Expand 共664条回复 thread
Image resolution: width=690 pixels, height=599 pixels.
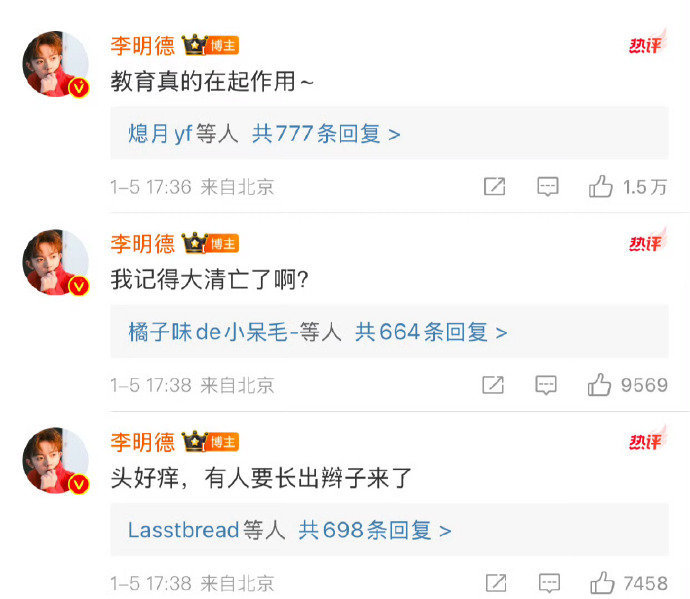point(431,332)
